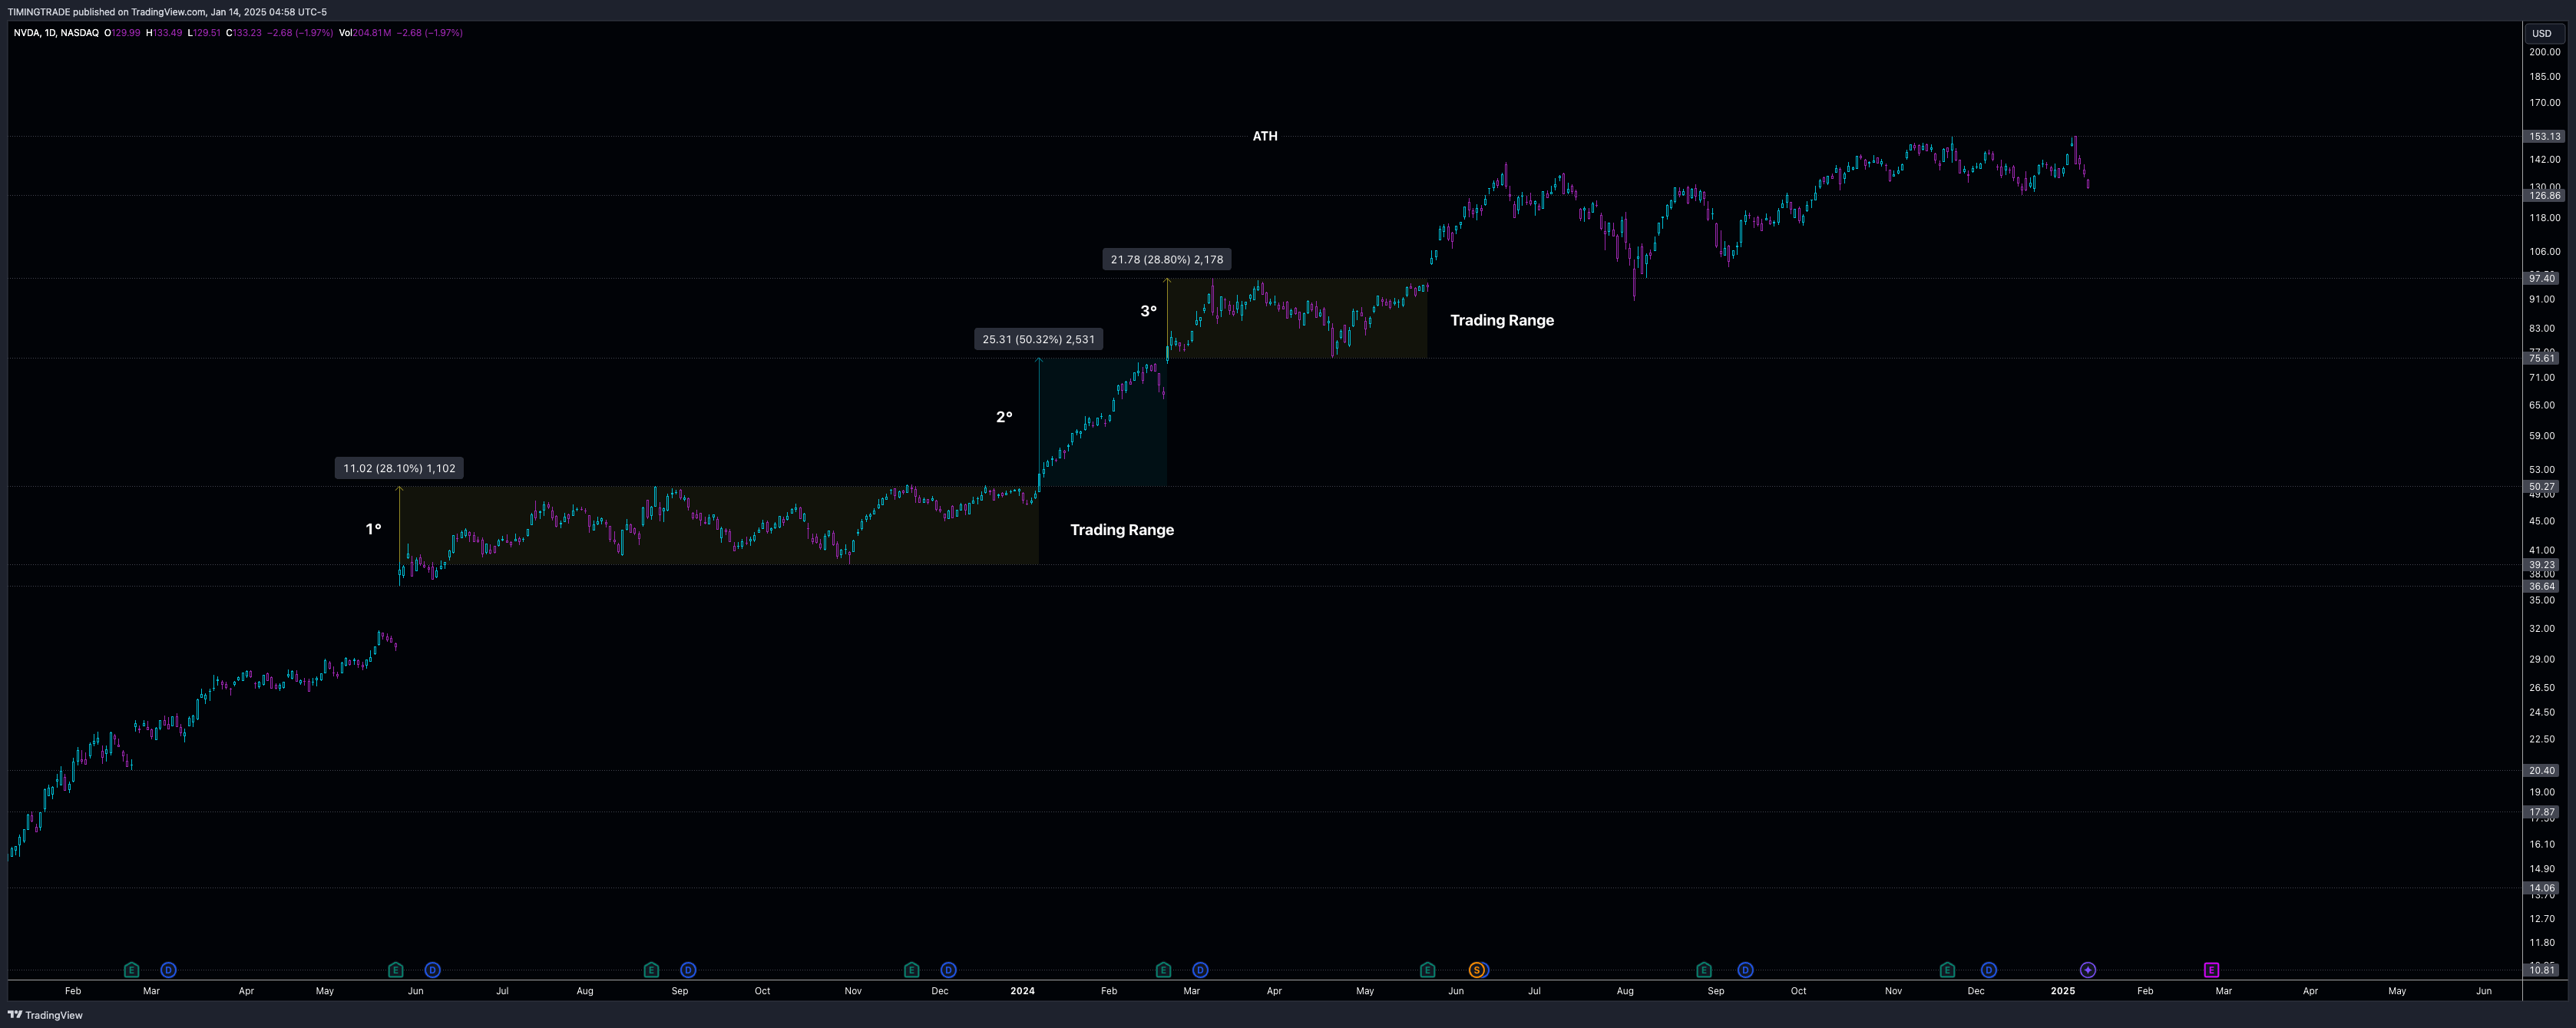Screen dimensions: 2576x1028
Task: Open the February 2024 earnings E marker
Action: click(x=1163, y=970)
